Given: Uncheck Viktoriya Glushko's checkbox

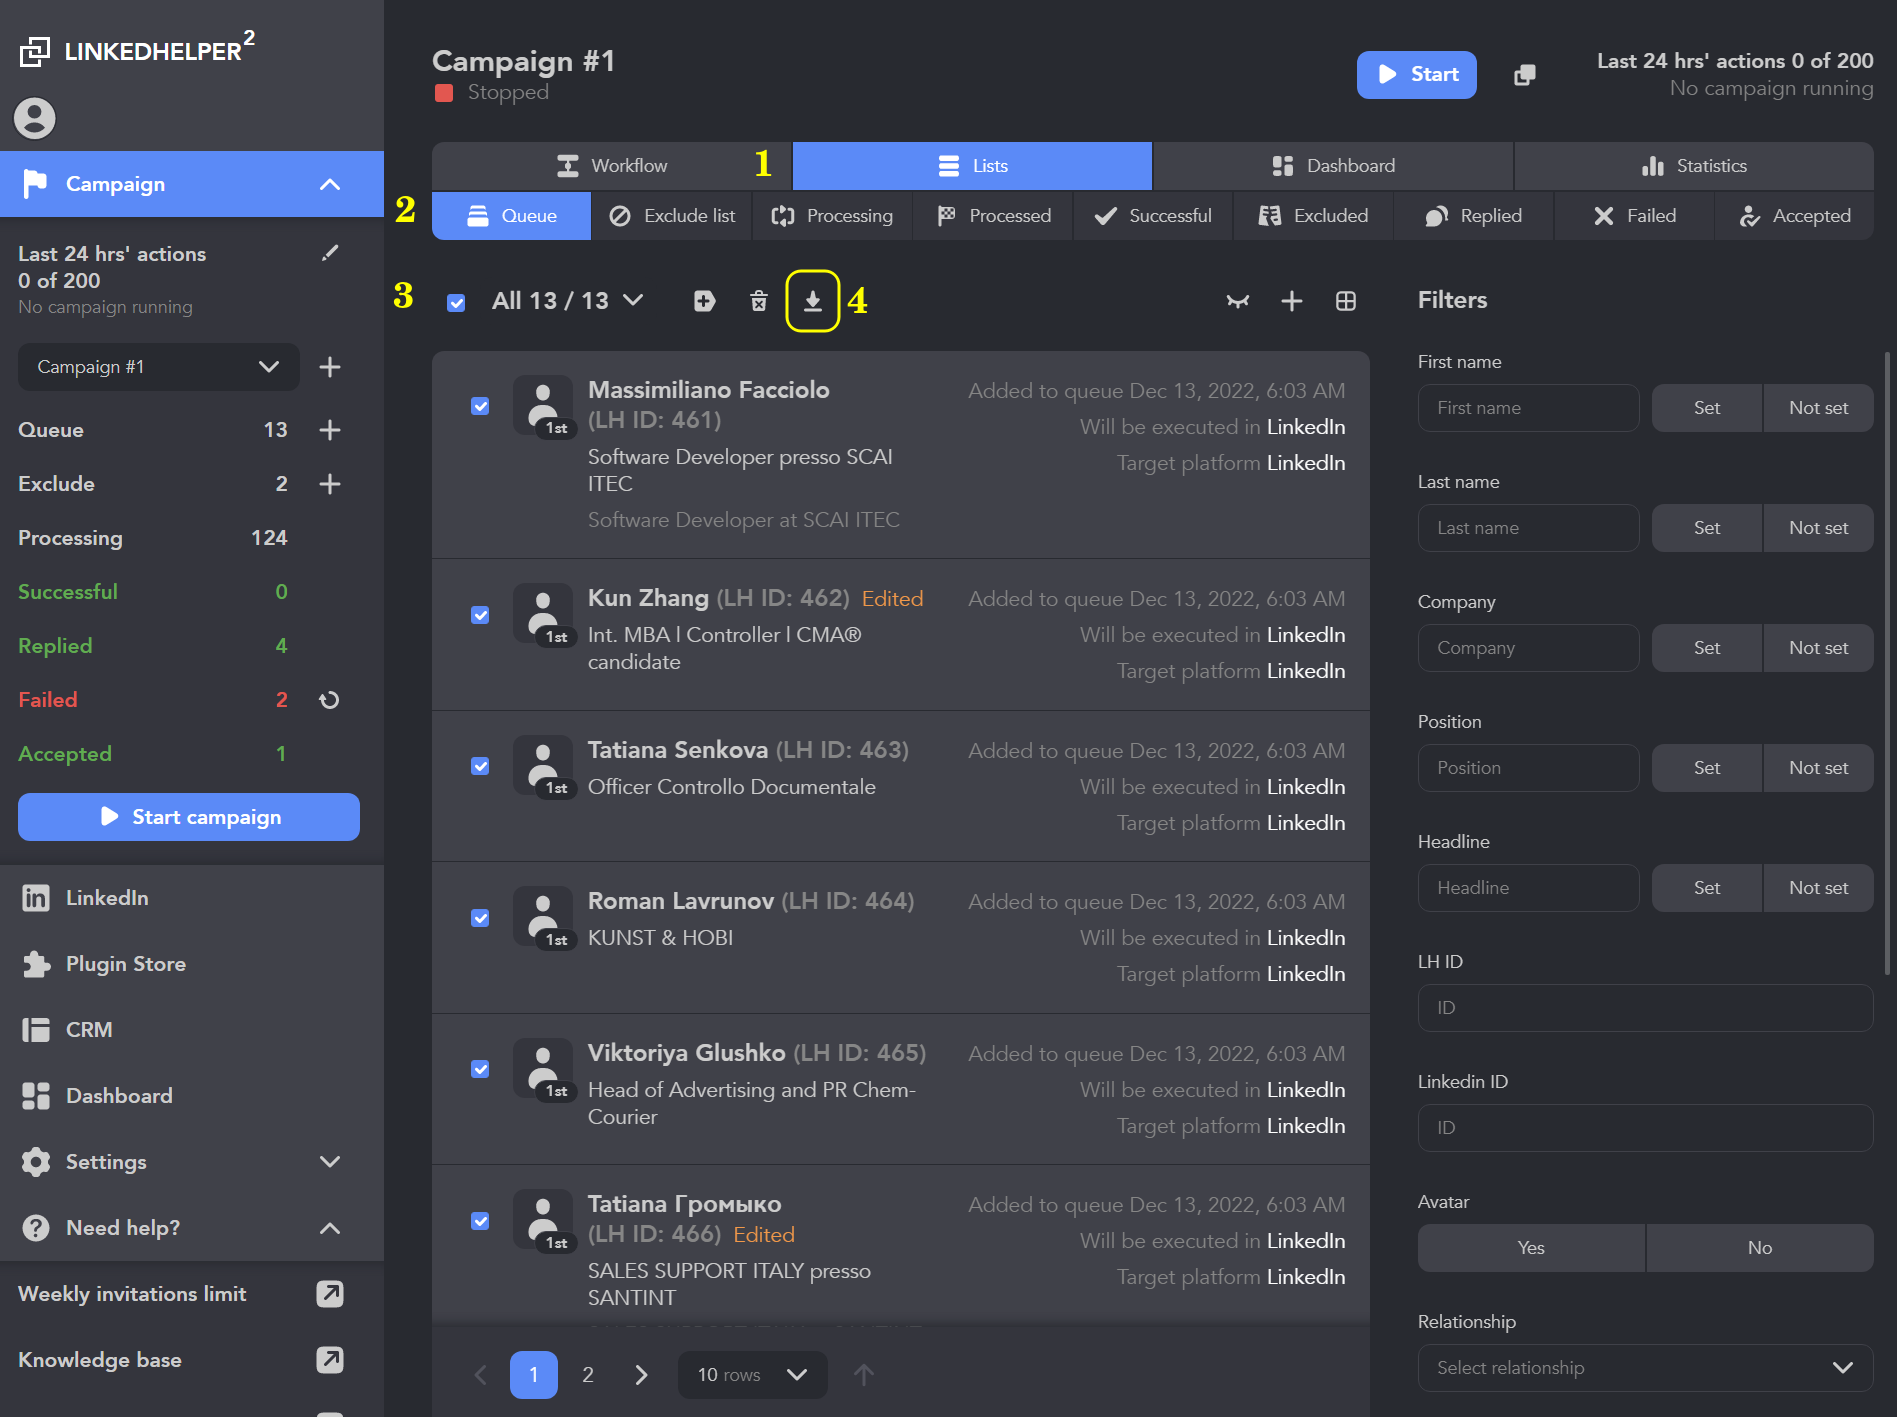Looking at the screenshot, I should coord(480,1069).
